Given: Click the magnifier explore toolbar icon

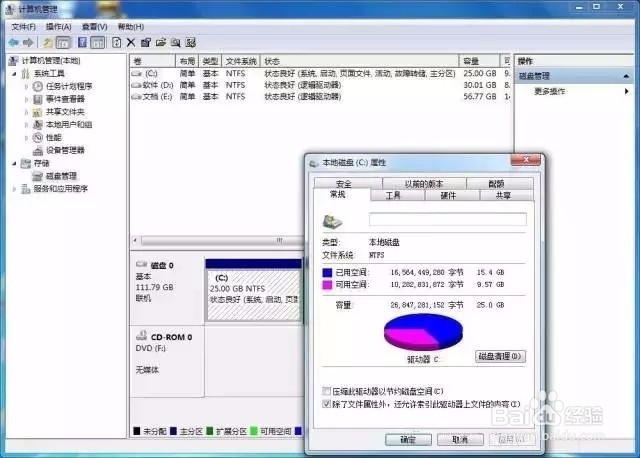Looking at the screenshot, I should tap(176, 42).
